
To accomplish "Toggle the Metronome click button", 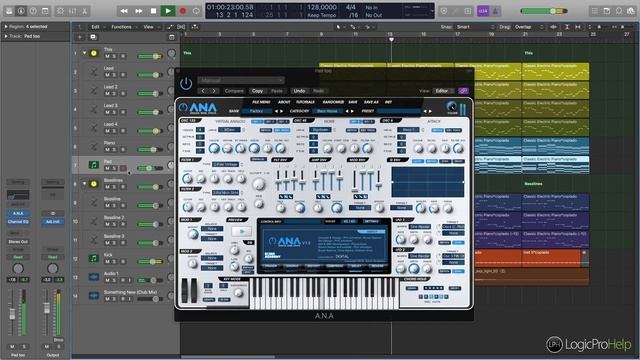I will tap(495, 11).
